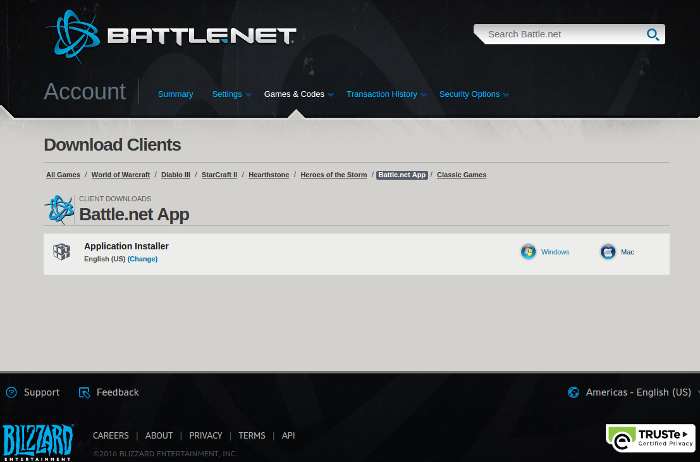Expand the Settings menu
This screenshot has width=700, height=462.
(x=231, y=94)
